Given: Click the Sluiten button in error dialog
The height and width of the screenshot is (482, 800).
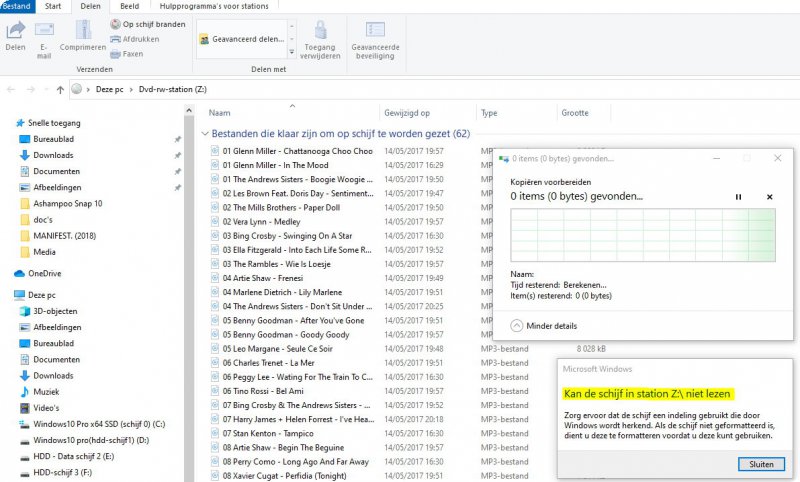Looking at the screenshot, I should 761,464.
